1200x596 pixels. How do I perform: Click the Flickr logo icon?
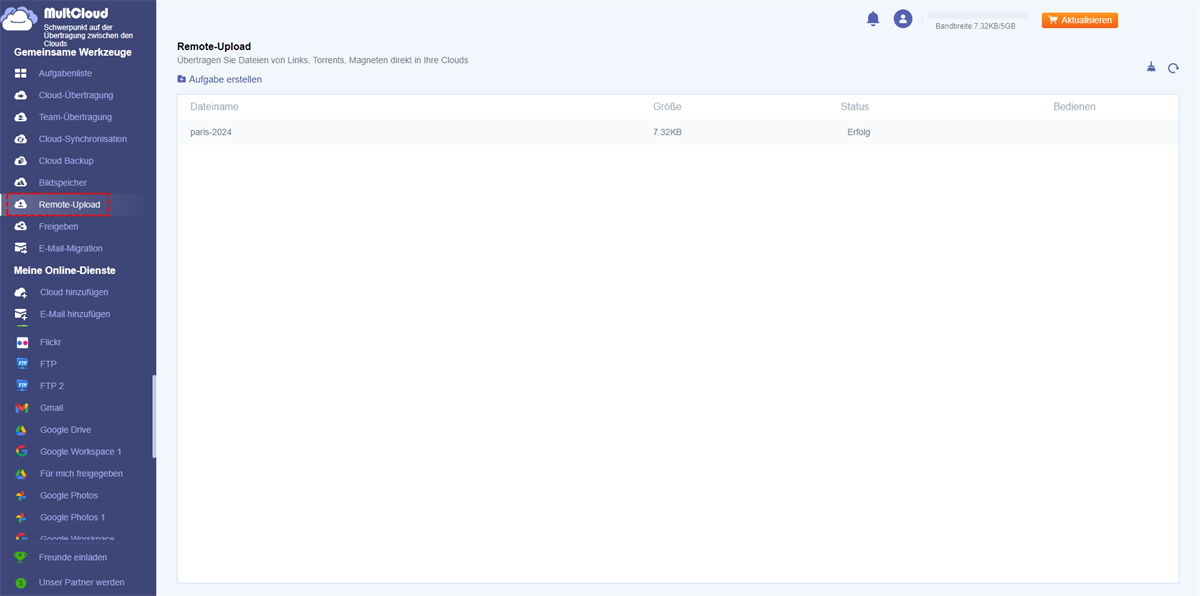[x=22, y=342]
